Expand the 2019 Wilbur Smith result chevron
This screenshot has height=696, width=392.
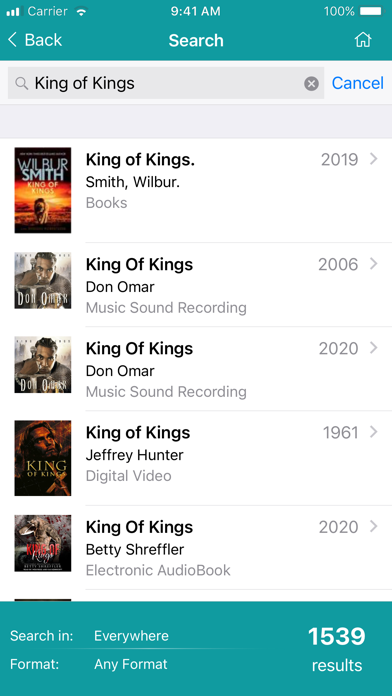point(373,159)
